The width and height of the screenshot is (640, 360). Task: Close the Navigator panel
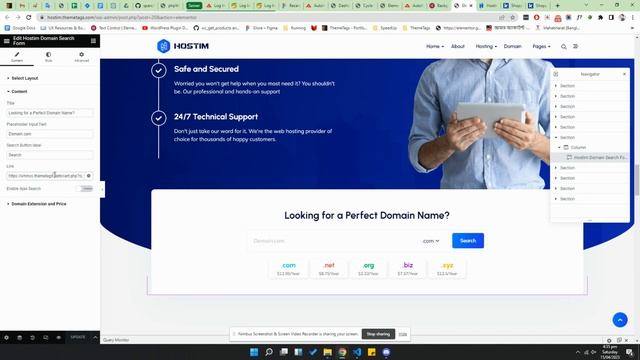[624, 74]
